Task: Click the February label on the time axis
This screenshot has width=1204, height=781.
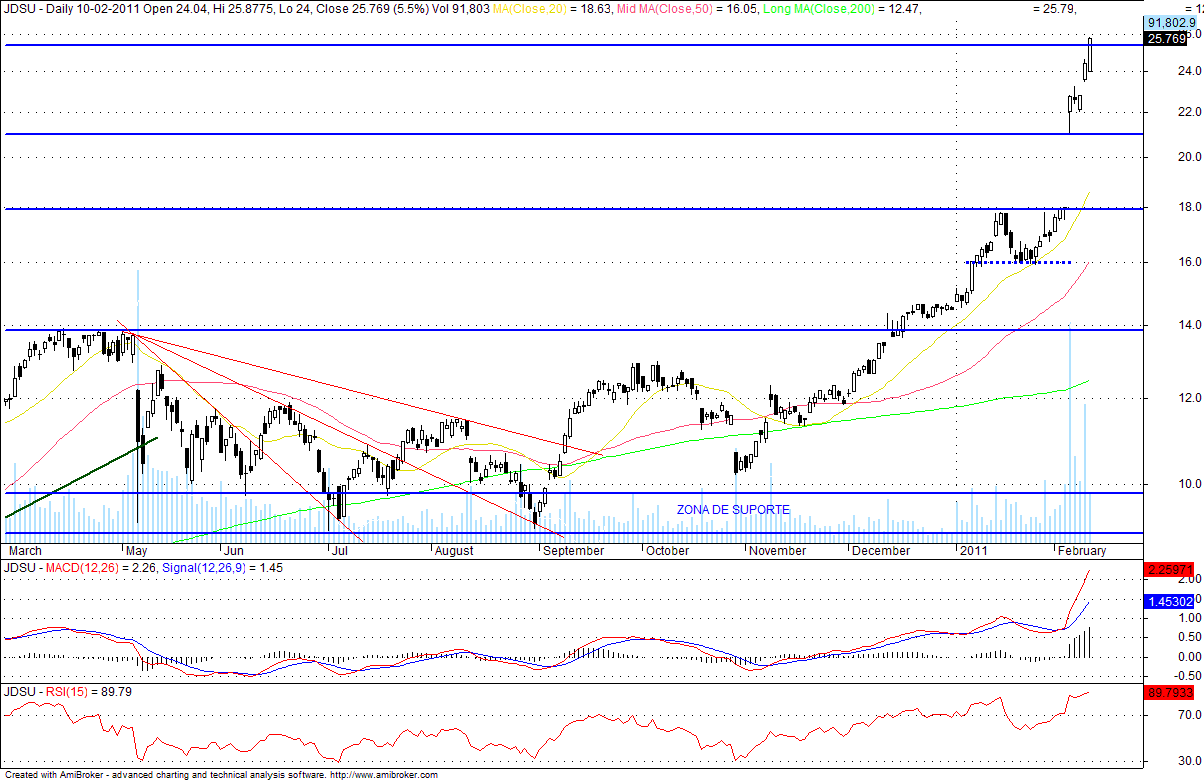Action: pyautogui.click(x=1083, y=550)
